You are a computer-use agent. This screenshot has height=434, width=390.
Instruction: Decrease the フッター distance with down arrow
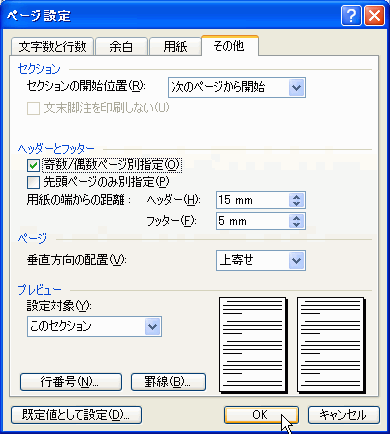297,224
